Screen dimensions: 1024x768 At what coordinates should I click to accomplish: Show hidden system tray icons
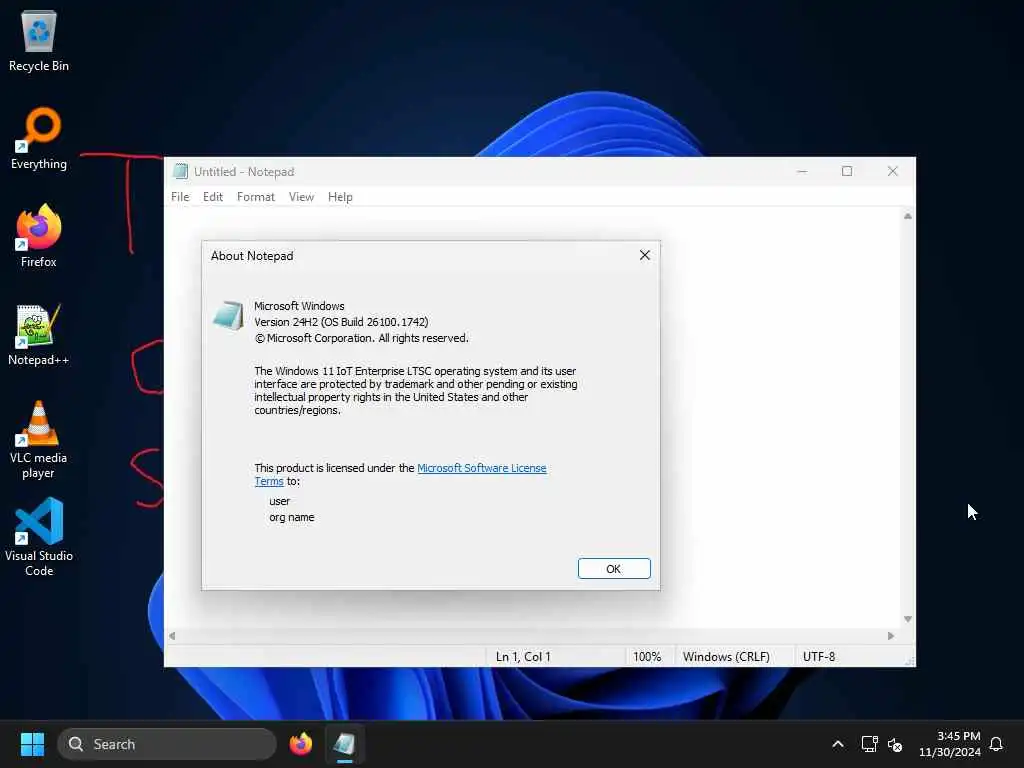point(838,744)
